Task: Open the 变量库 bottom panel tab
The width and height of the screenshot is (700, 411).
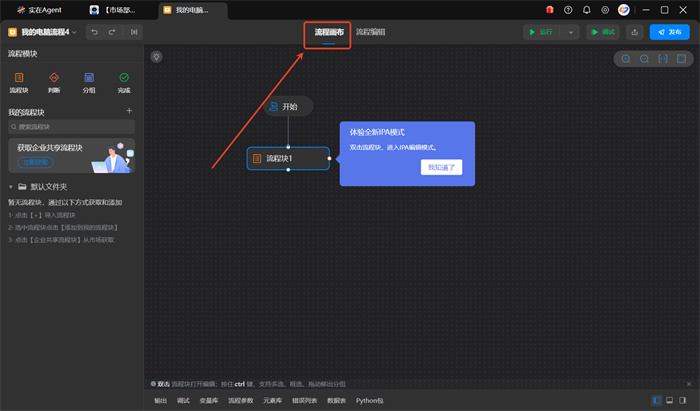Action: pos(209,400)
